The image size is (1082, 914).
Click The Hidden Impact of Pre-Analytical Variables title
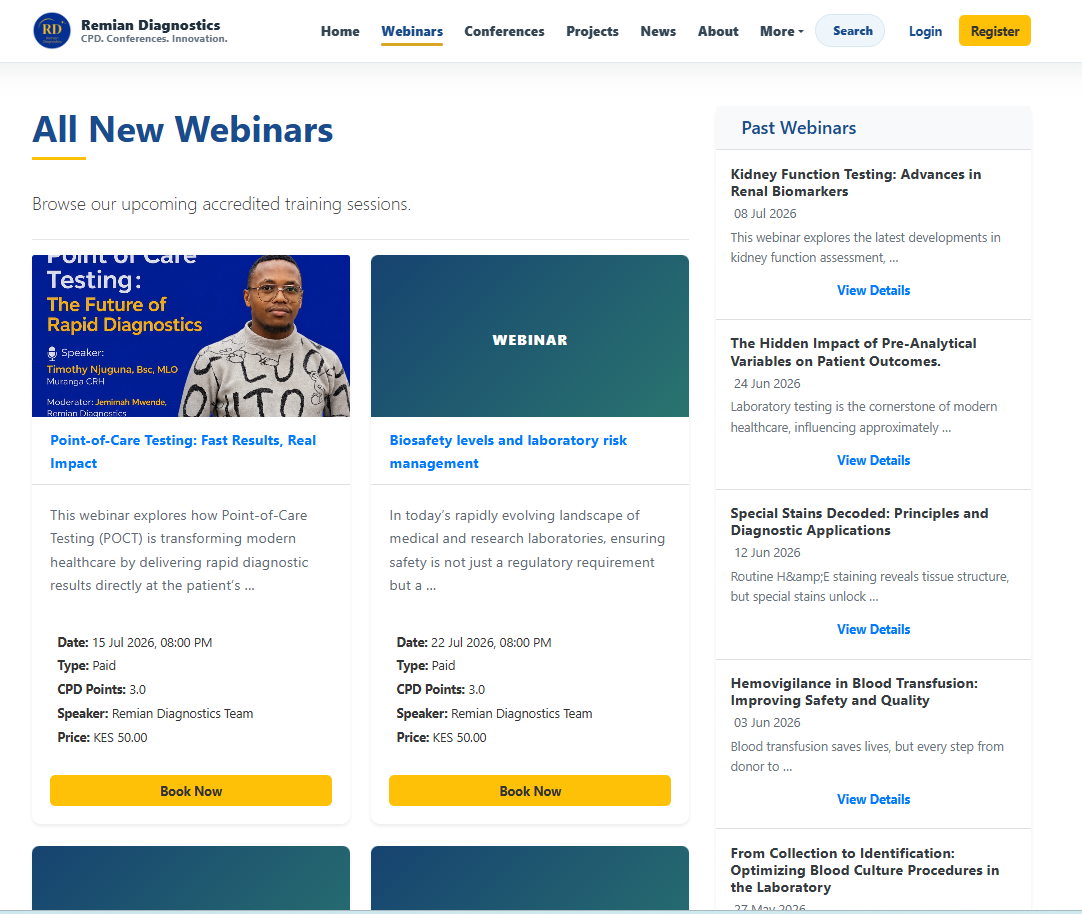click(854, 352)
